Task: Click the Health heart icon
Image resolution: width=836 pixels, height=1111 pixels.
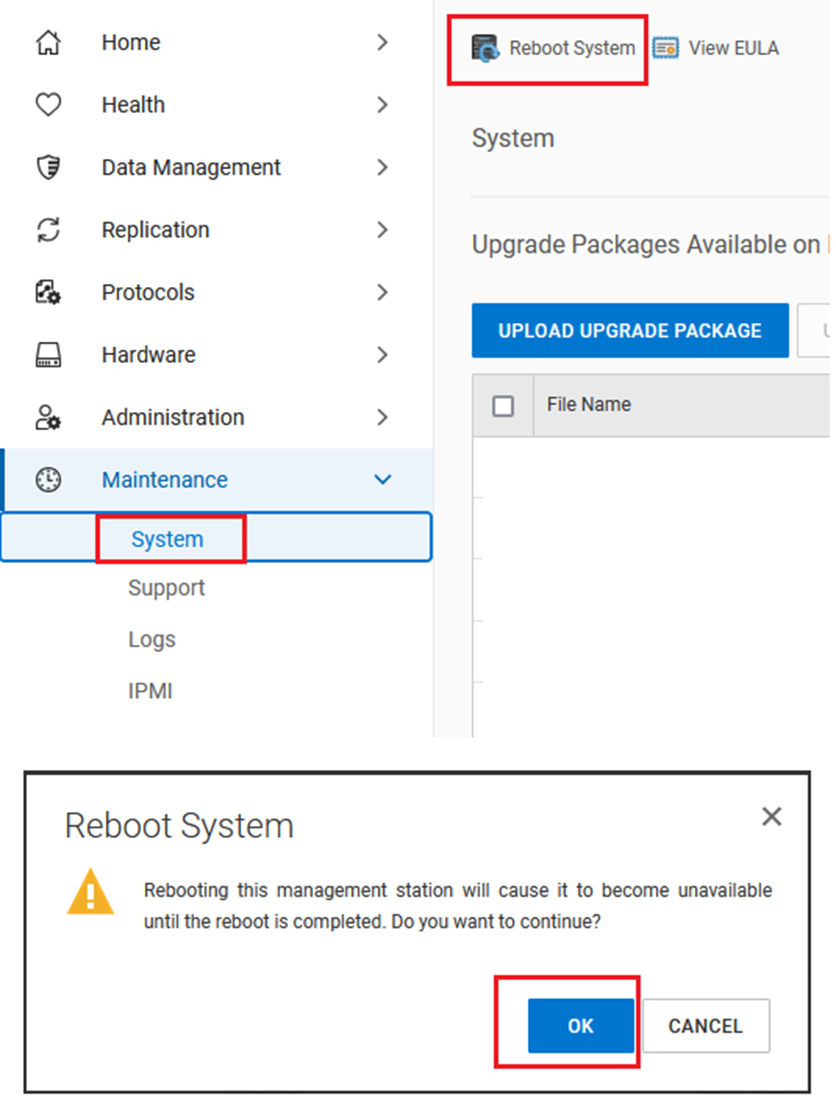Action: pos(48,105)
